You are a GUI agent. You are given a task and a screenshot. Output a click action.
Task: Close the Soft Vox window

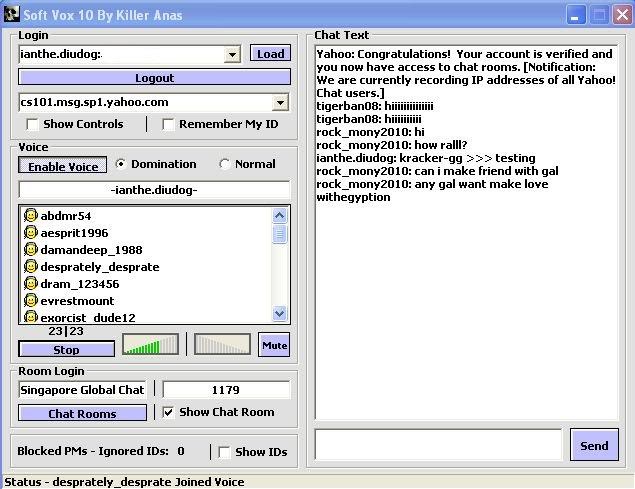(622, 15)
